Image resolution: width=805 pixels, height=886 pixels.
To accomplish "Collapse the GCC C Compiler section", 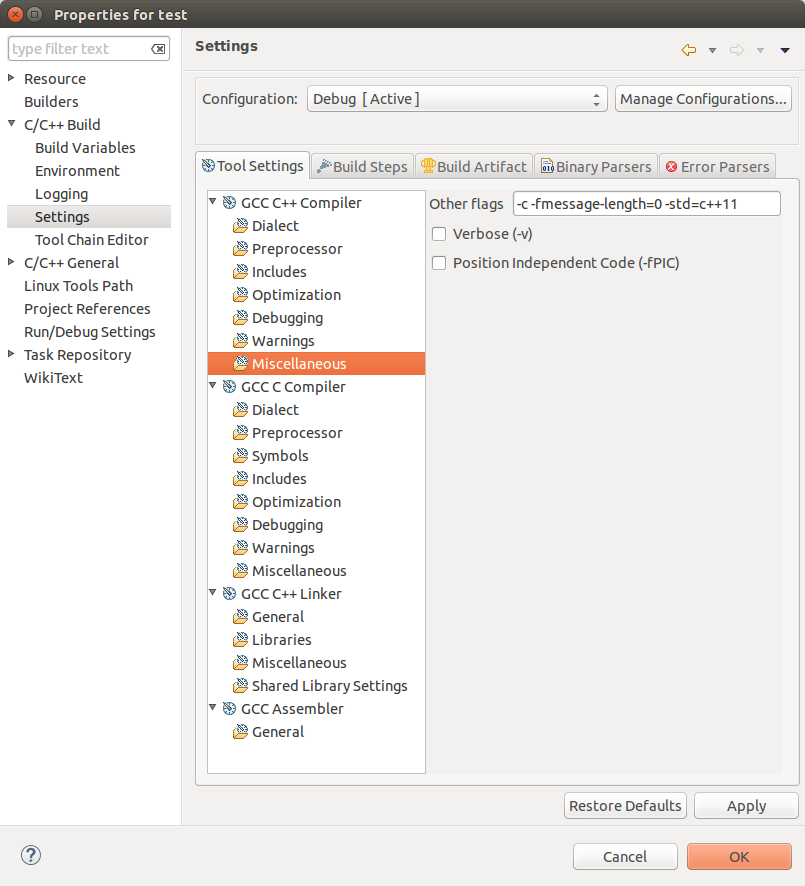I will 212,386.
